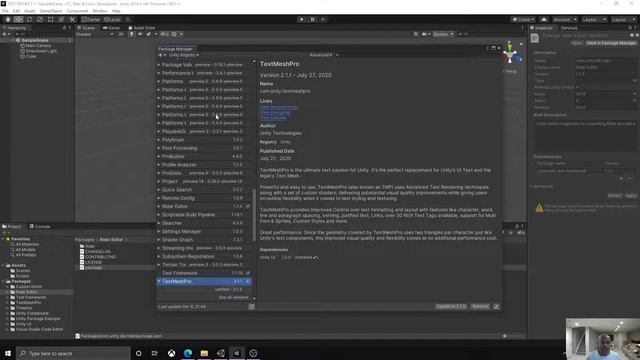Click the scene orientation gizmo

coord(510,53)
